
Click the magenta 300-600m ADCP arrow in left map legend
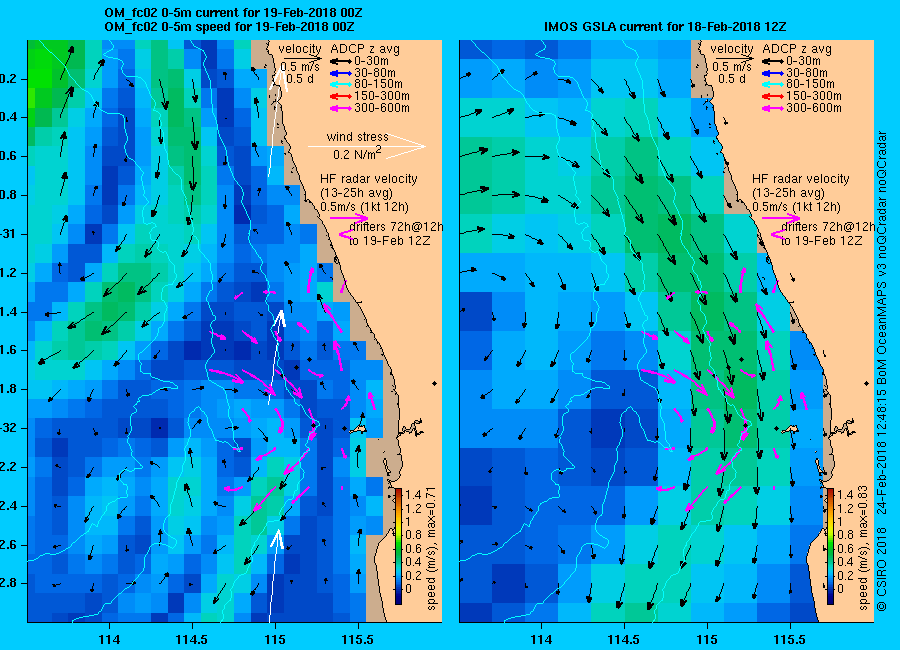(x=340, y=108)
